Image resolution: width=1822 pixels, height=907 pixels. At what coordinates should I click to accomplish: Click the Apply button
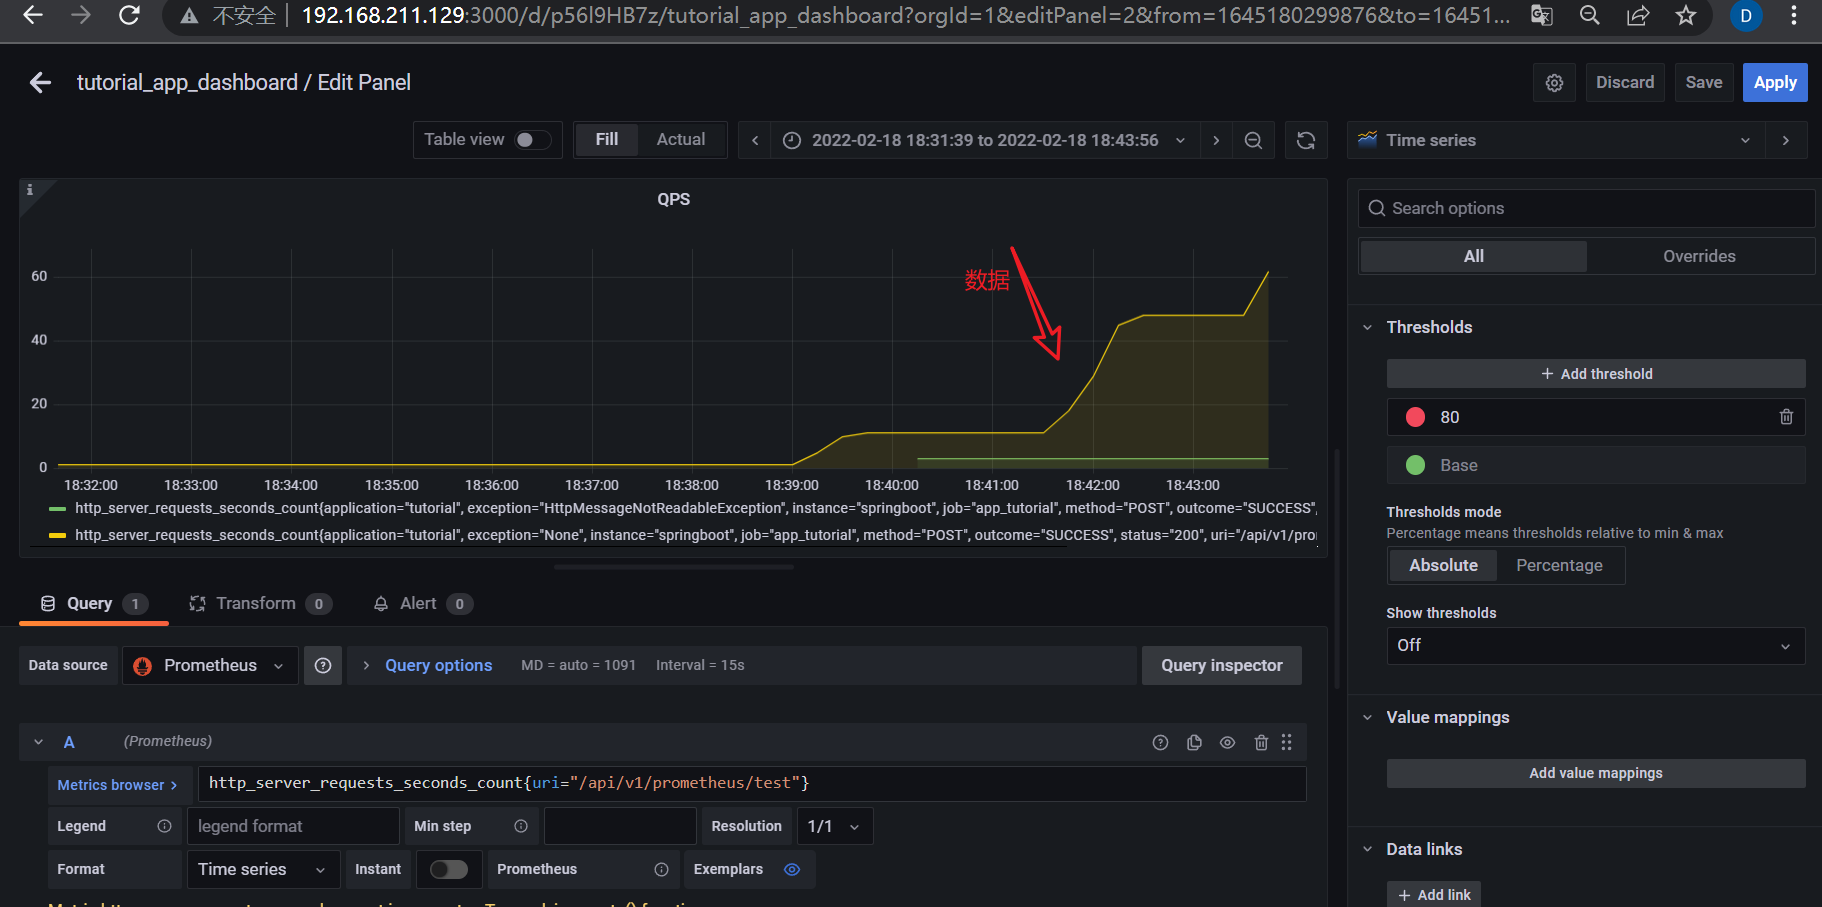tap(1775, 83)
